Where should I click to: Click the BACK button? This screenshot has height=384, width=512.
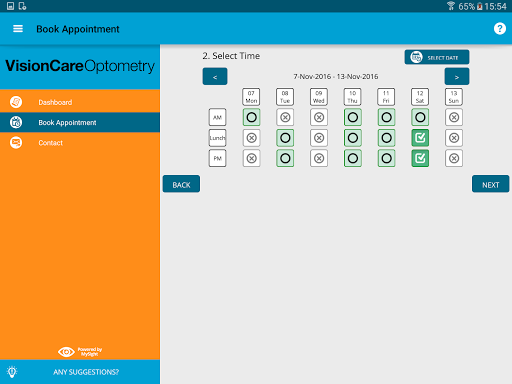tap(181, 184)
